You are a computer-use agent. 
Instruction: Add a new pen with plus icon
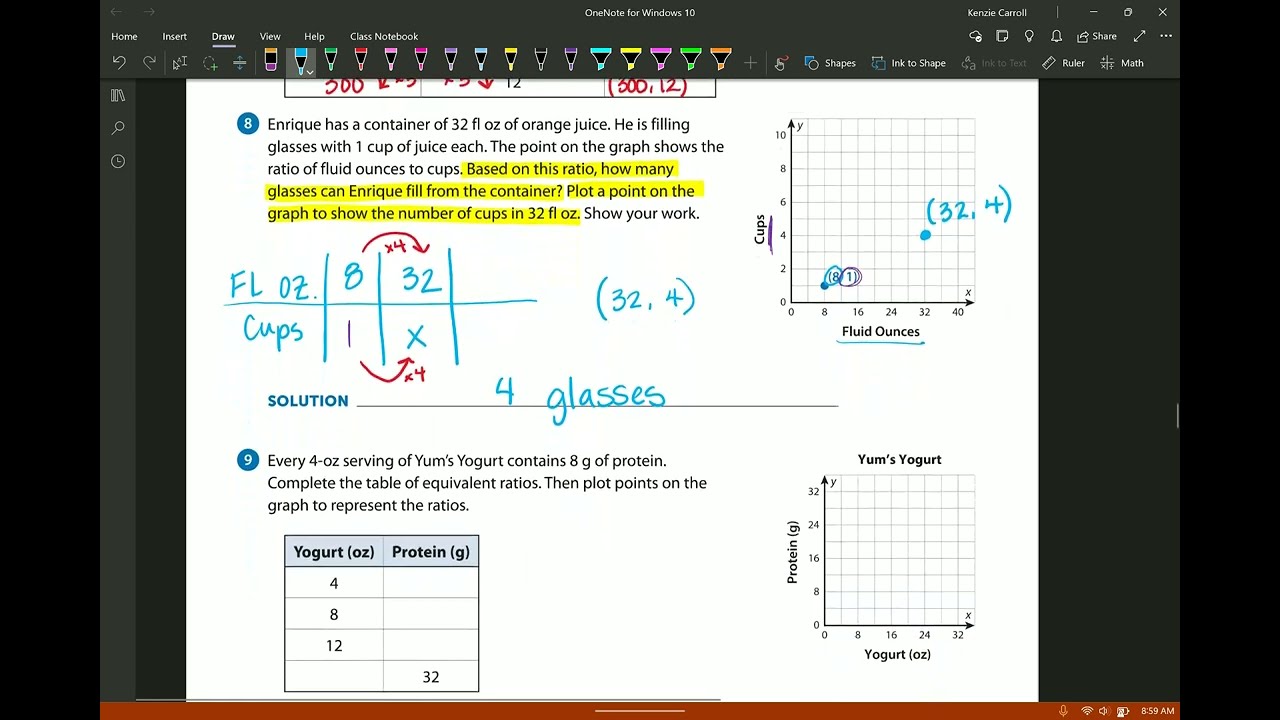[x=751, y=62]
